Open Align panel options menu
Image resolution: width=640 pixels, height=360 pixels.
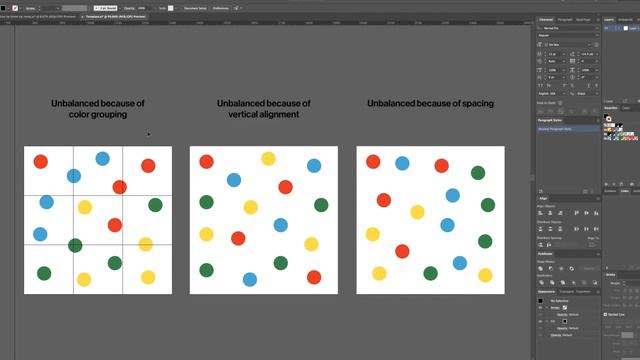point(598,198)
